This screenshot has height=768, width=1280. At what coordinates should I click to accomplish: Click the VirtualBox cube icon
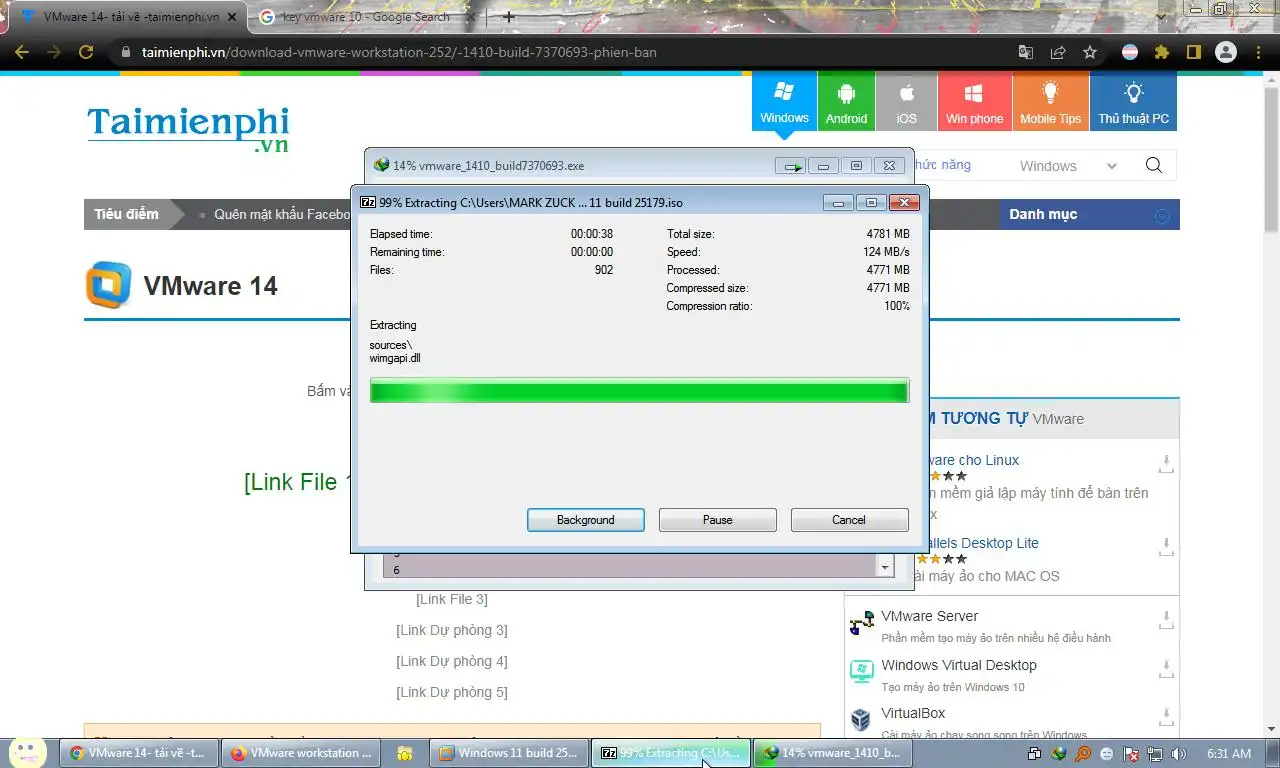click(x=861, y=720)
